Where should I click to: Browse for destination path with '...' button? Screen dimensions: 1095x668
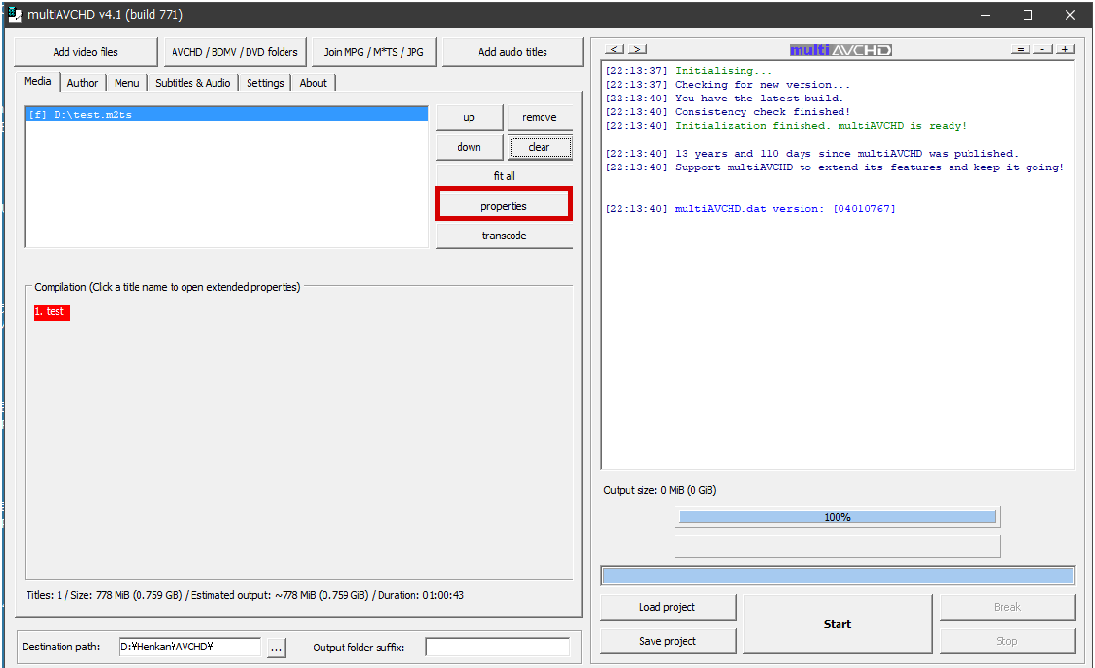pyautogui.click(x=277, y=648)
